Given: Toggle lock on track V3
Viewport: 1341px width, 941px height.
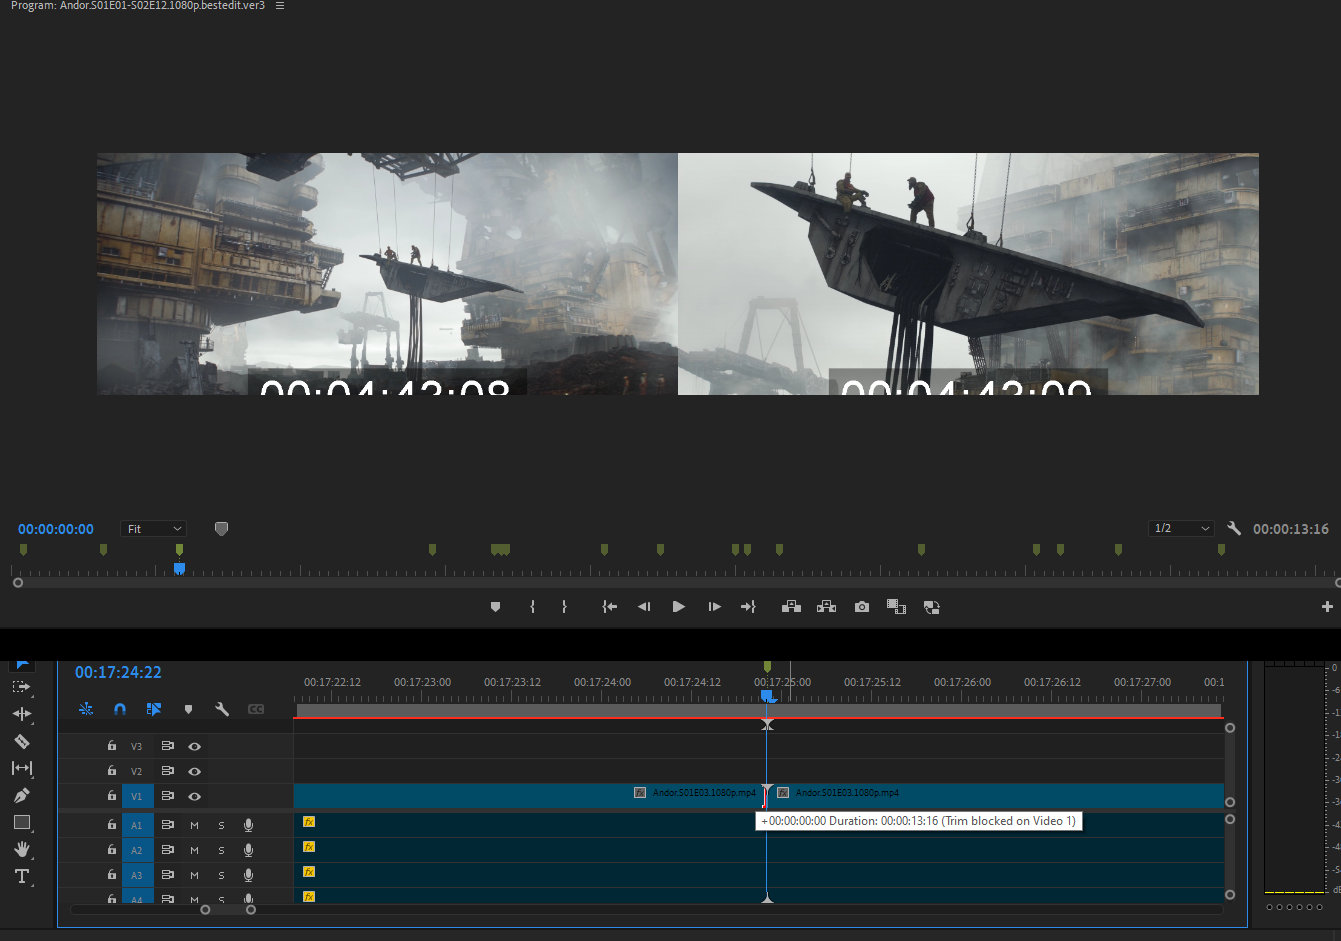Looking at the screenshot, I should 112,746.
